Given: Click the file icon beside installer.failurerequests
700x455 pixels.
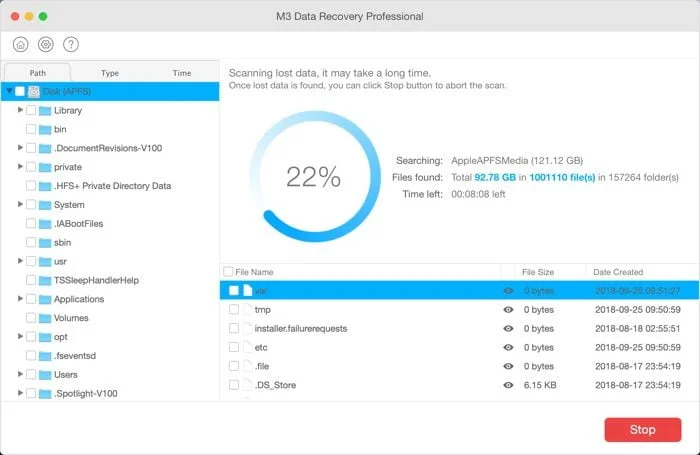Looking at the screenshot, I should [248, 329].
